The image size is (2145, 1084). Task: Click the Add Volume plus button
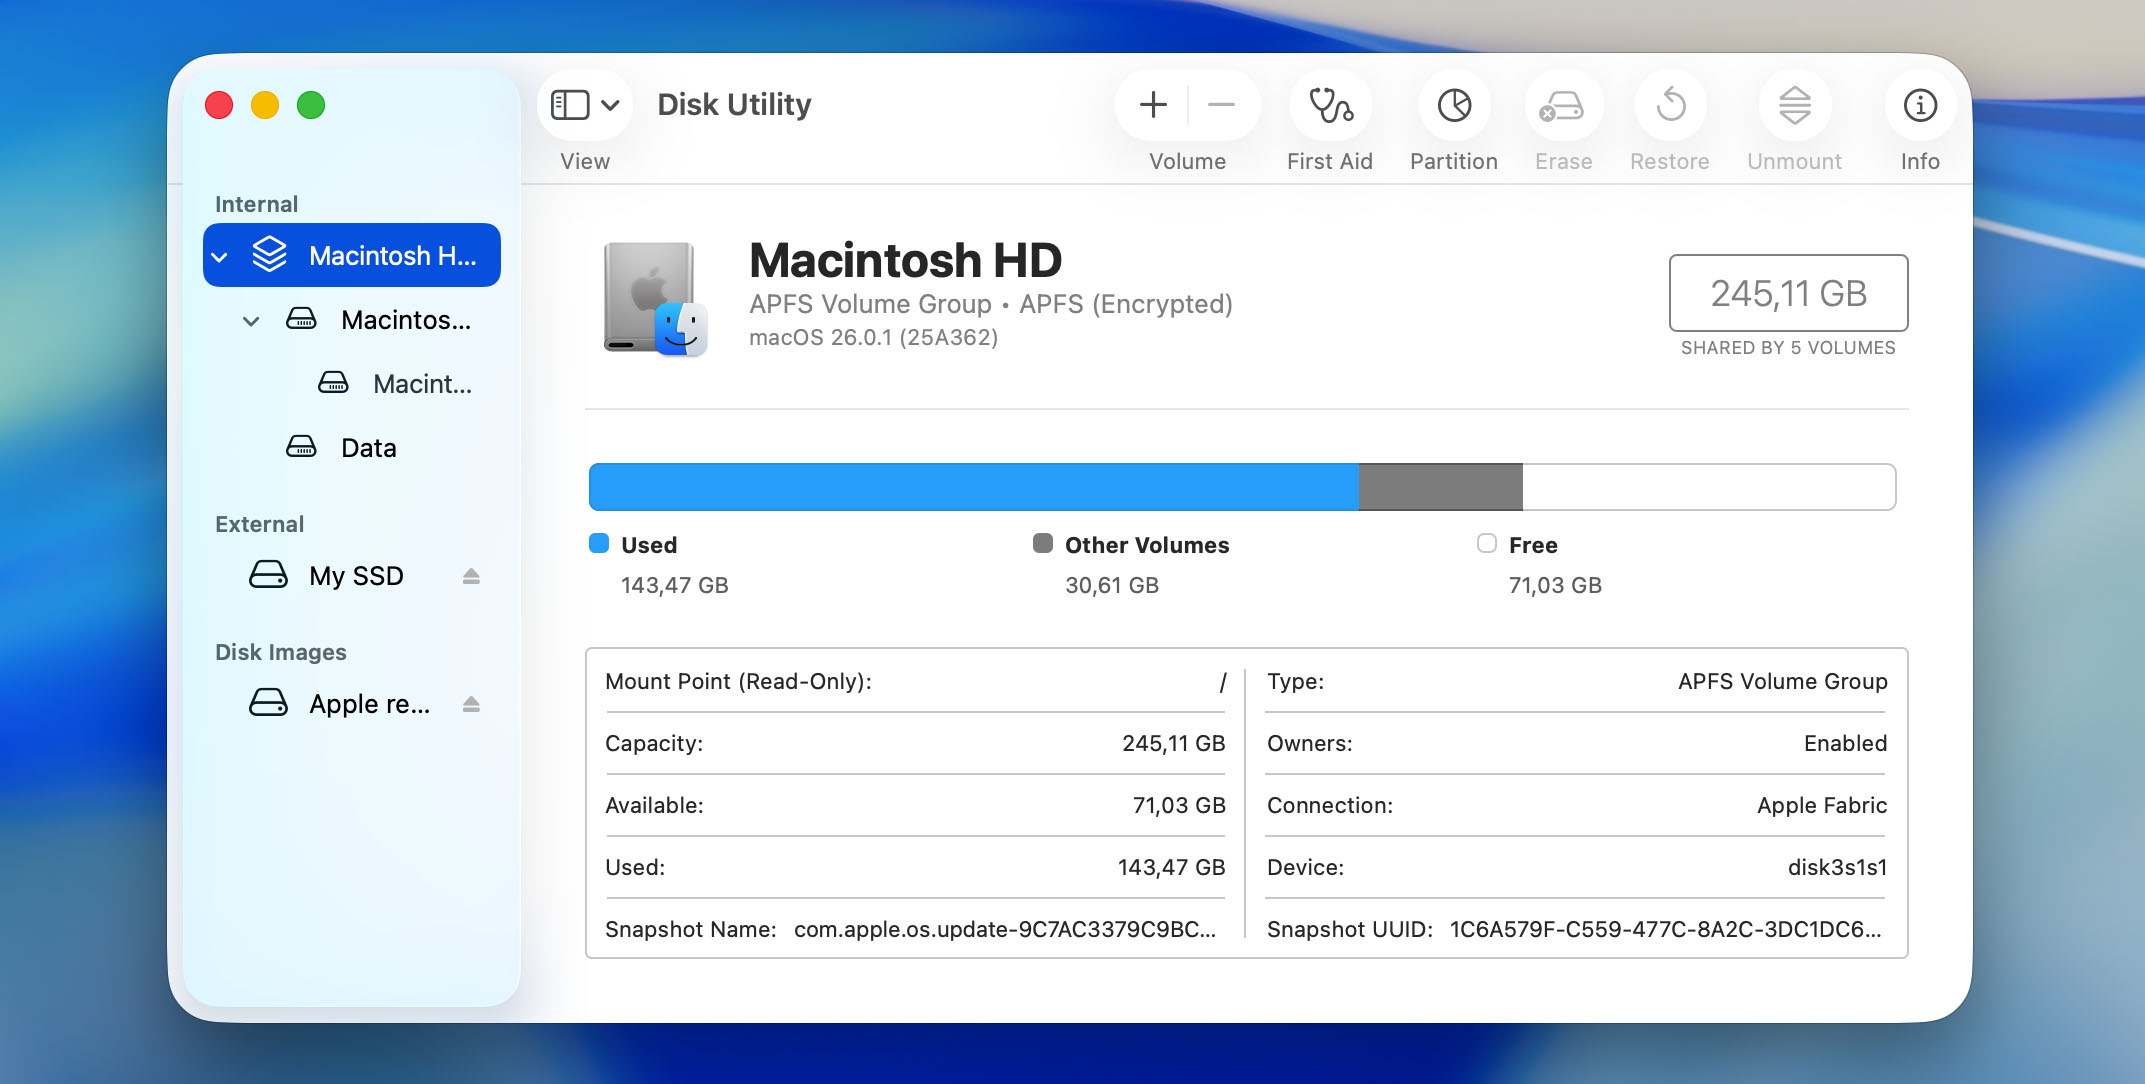(1153, 105)
